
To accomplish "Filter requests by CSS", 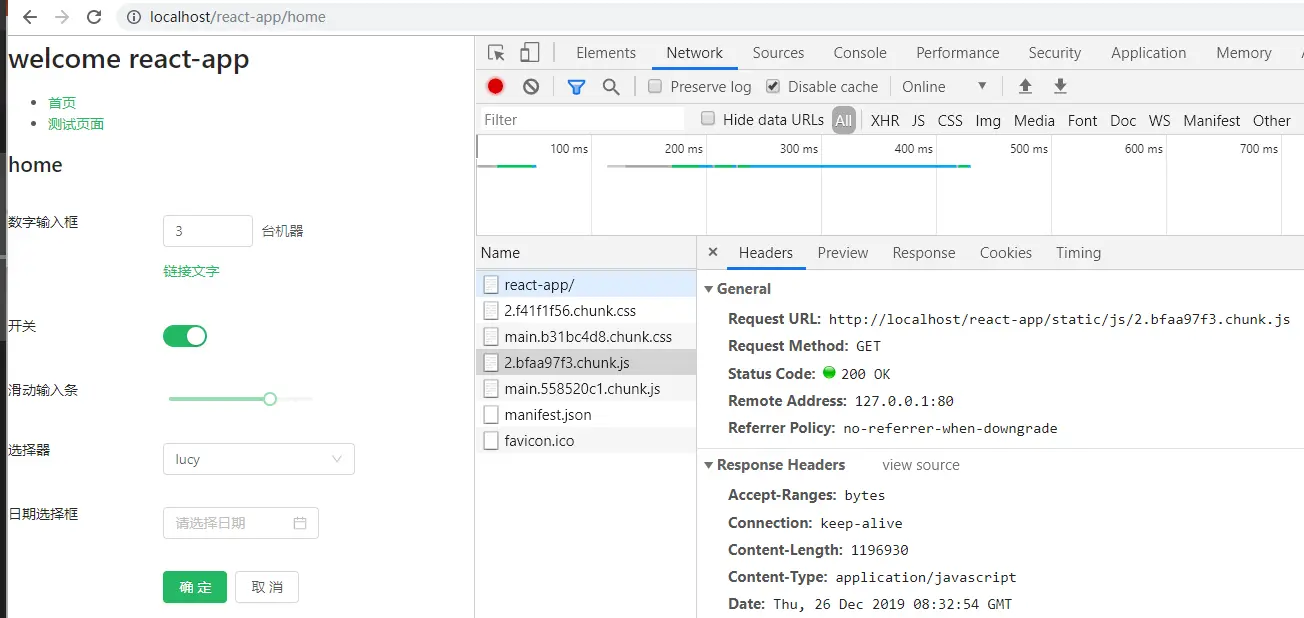I will pos(950,120).
